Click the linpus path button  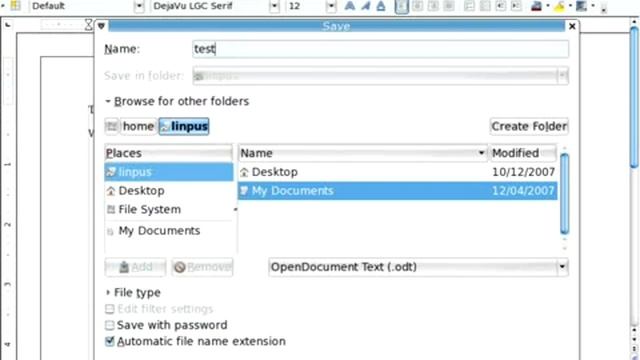click(184, 127)
